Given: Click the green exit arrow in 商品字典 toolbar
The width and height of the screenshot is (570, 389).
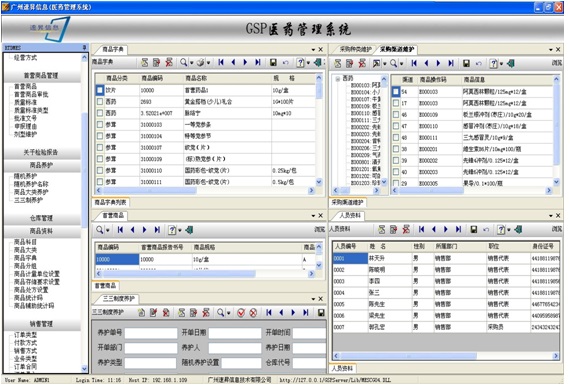Looking at the screenshot, I should point(317,63).
